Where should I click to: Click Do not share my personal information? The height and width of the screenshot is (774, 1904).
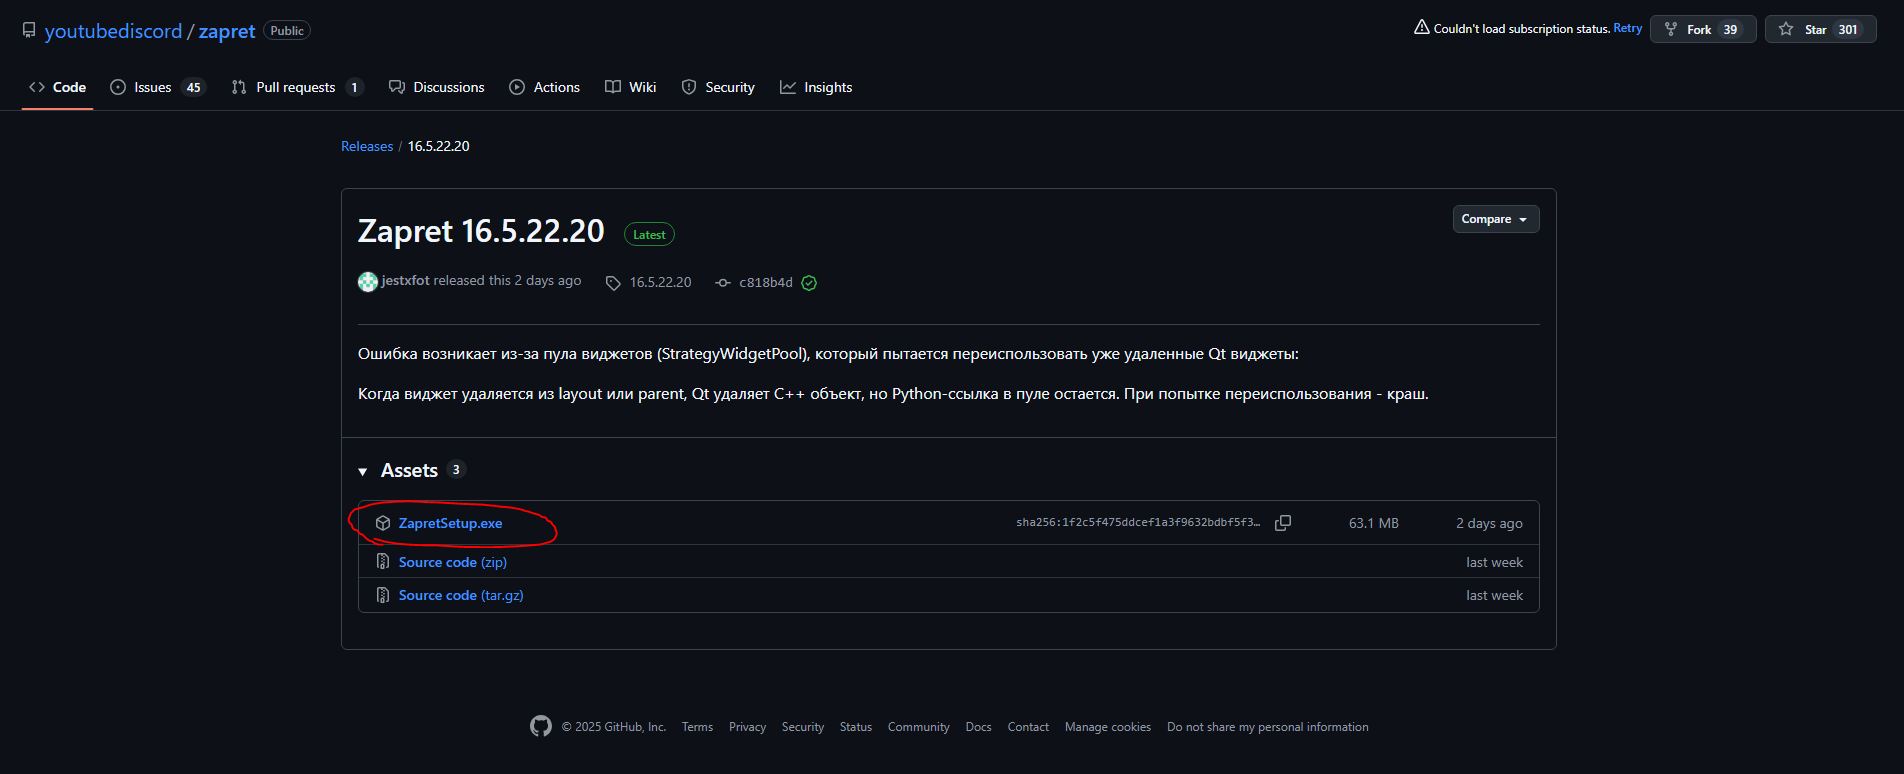(1268, 727)
